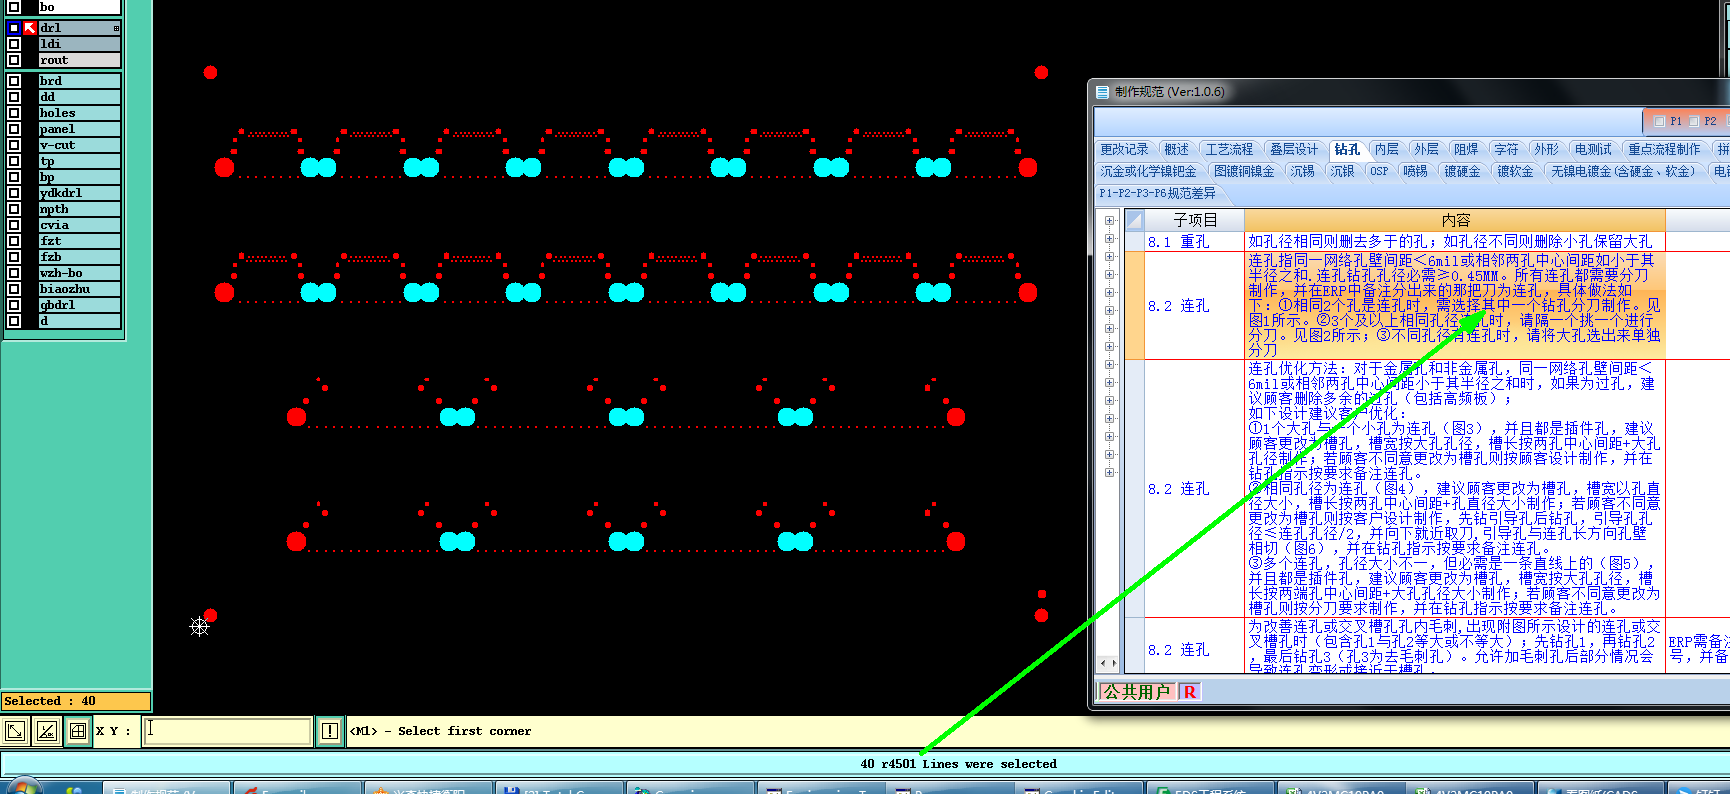1730x794 pixels.
Task: Click the X Y coordinate input field
Action: coord(227,731)
